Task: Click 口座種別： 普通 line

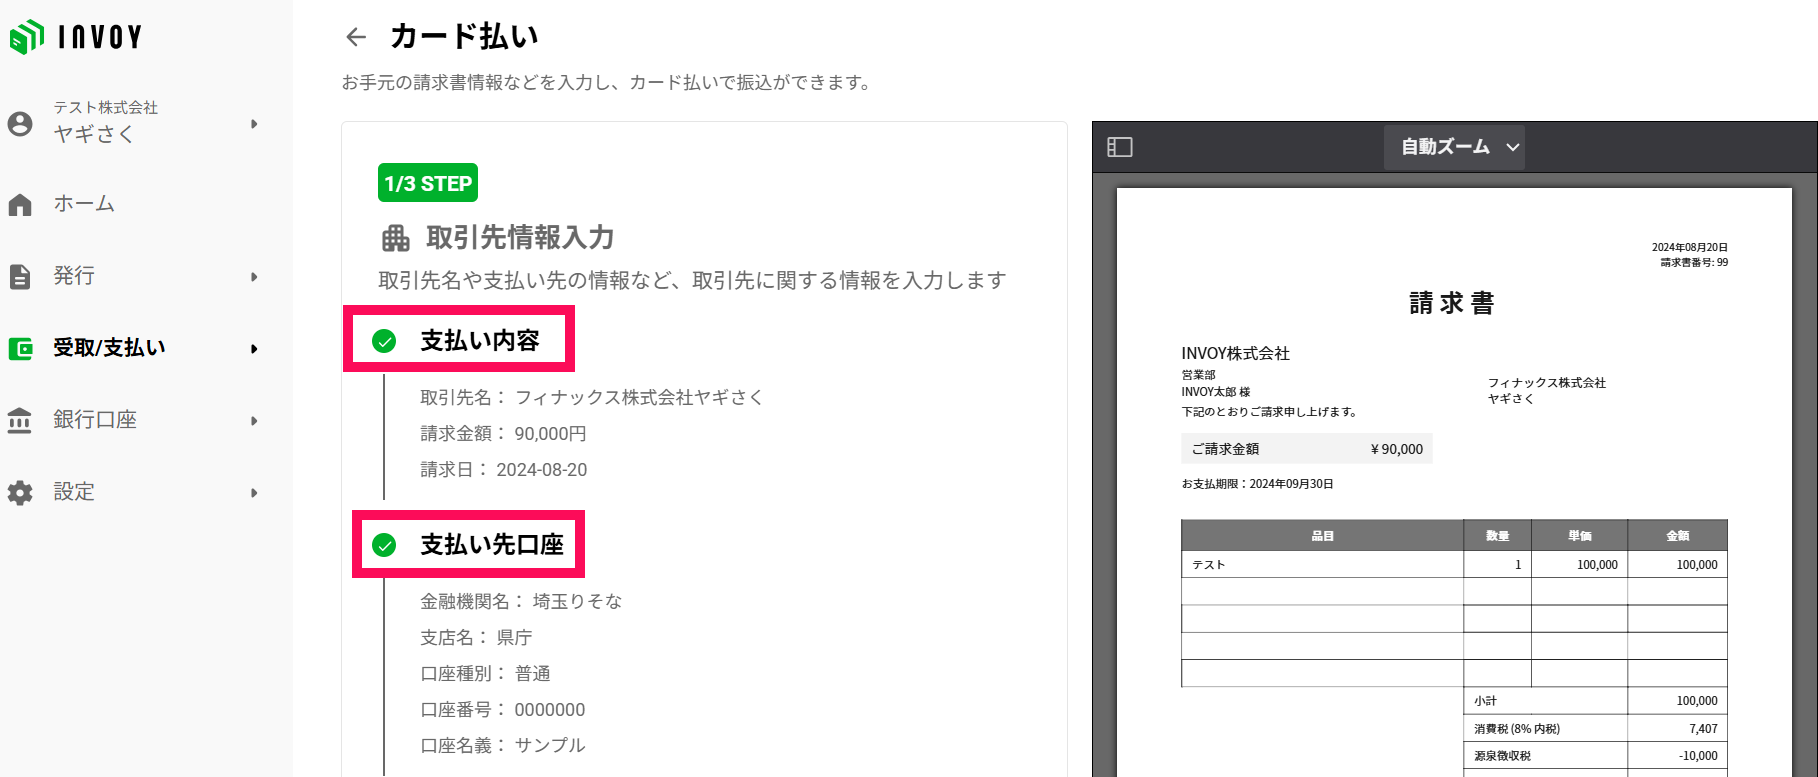Action: coord(485,674)
